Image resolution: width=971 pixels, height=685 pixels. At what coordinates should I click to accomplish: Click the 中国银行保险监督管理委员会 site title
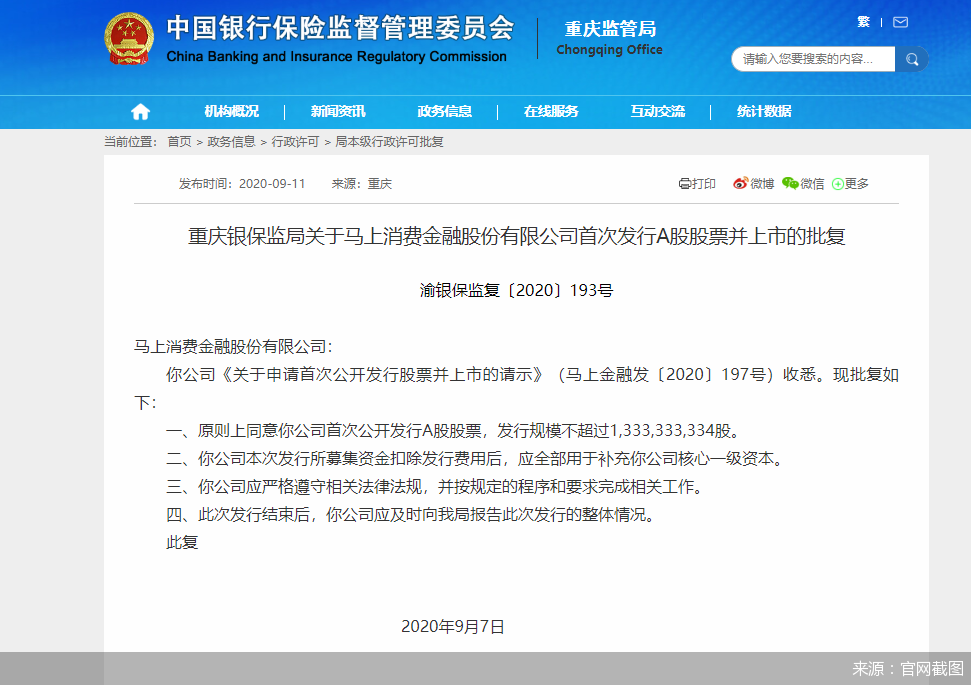[340, 28]
